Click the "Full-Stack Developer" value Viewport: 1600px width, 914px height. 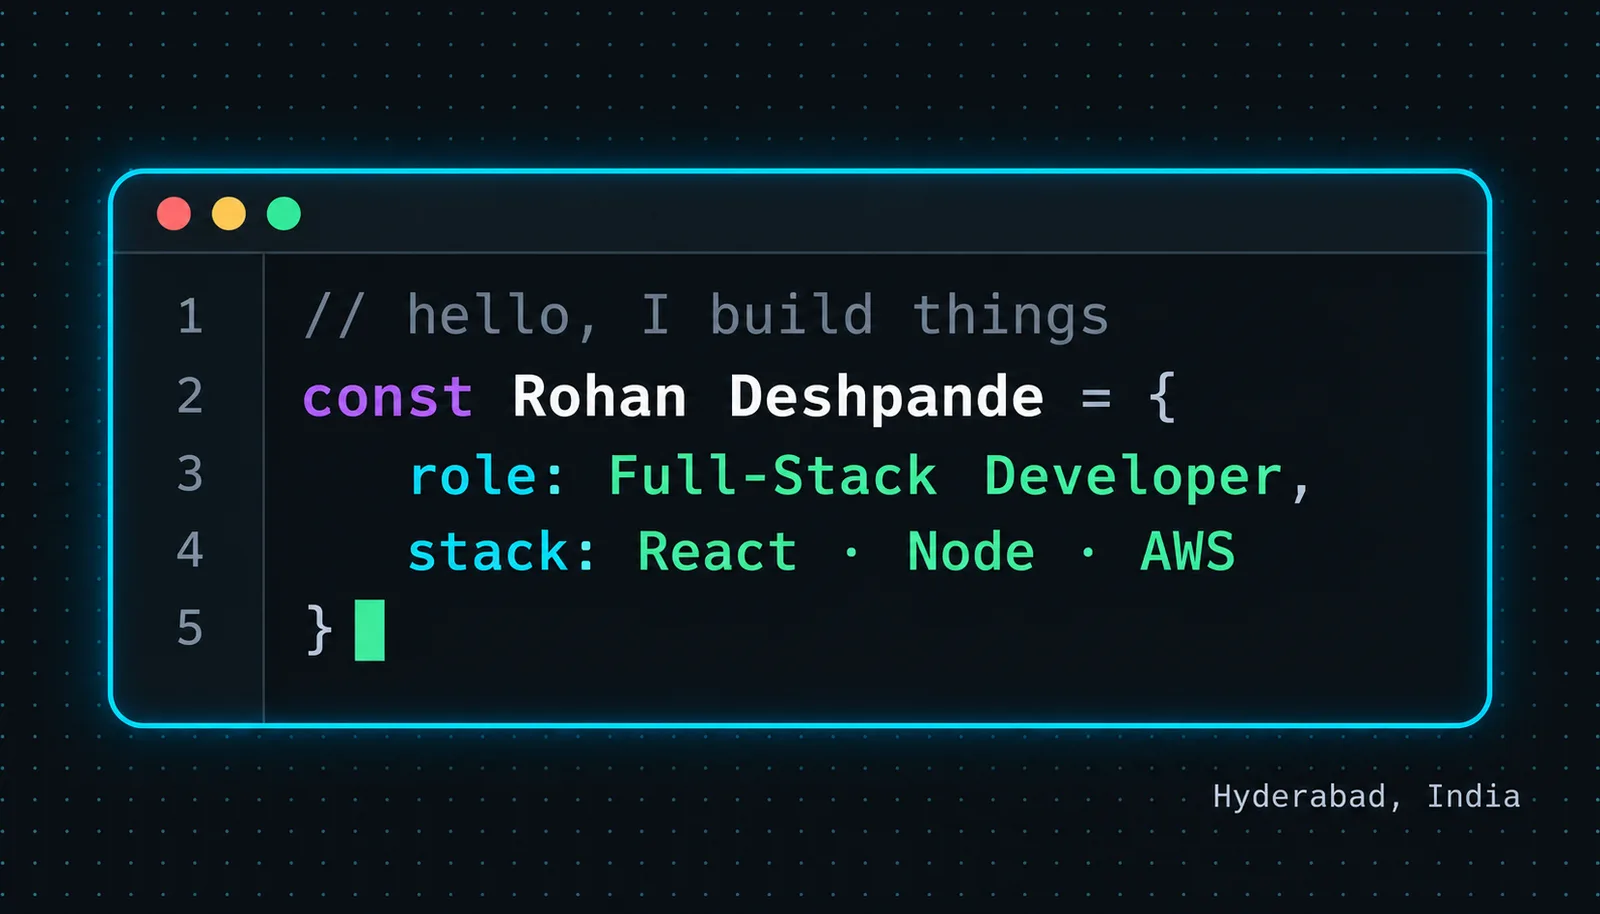946,476
